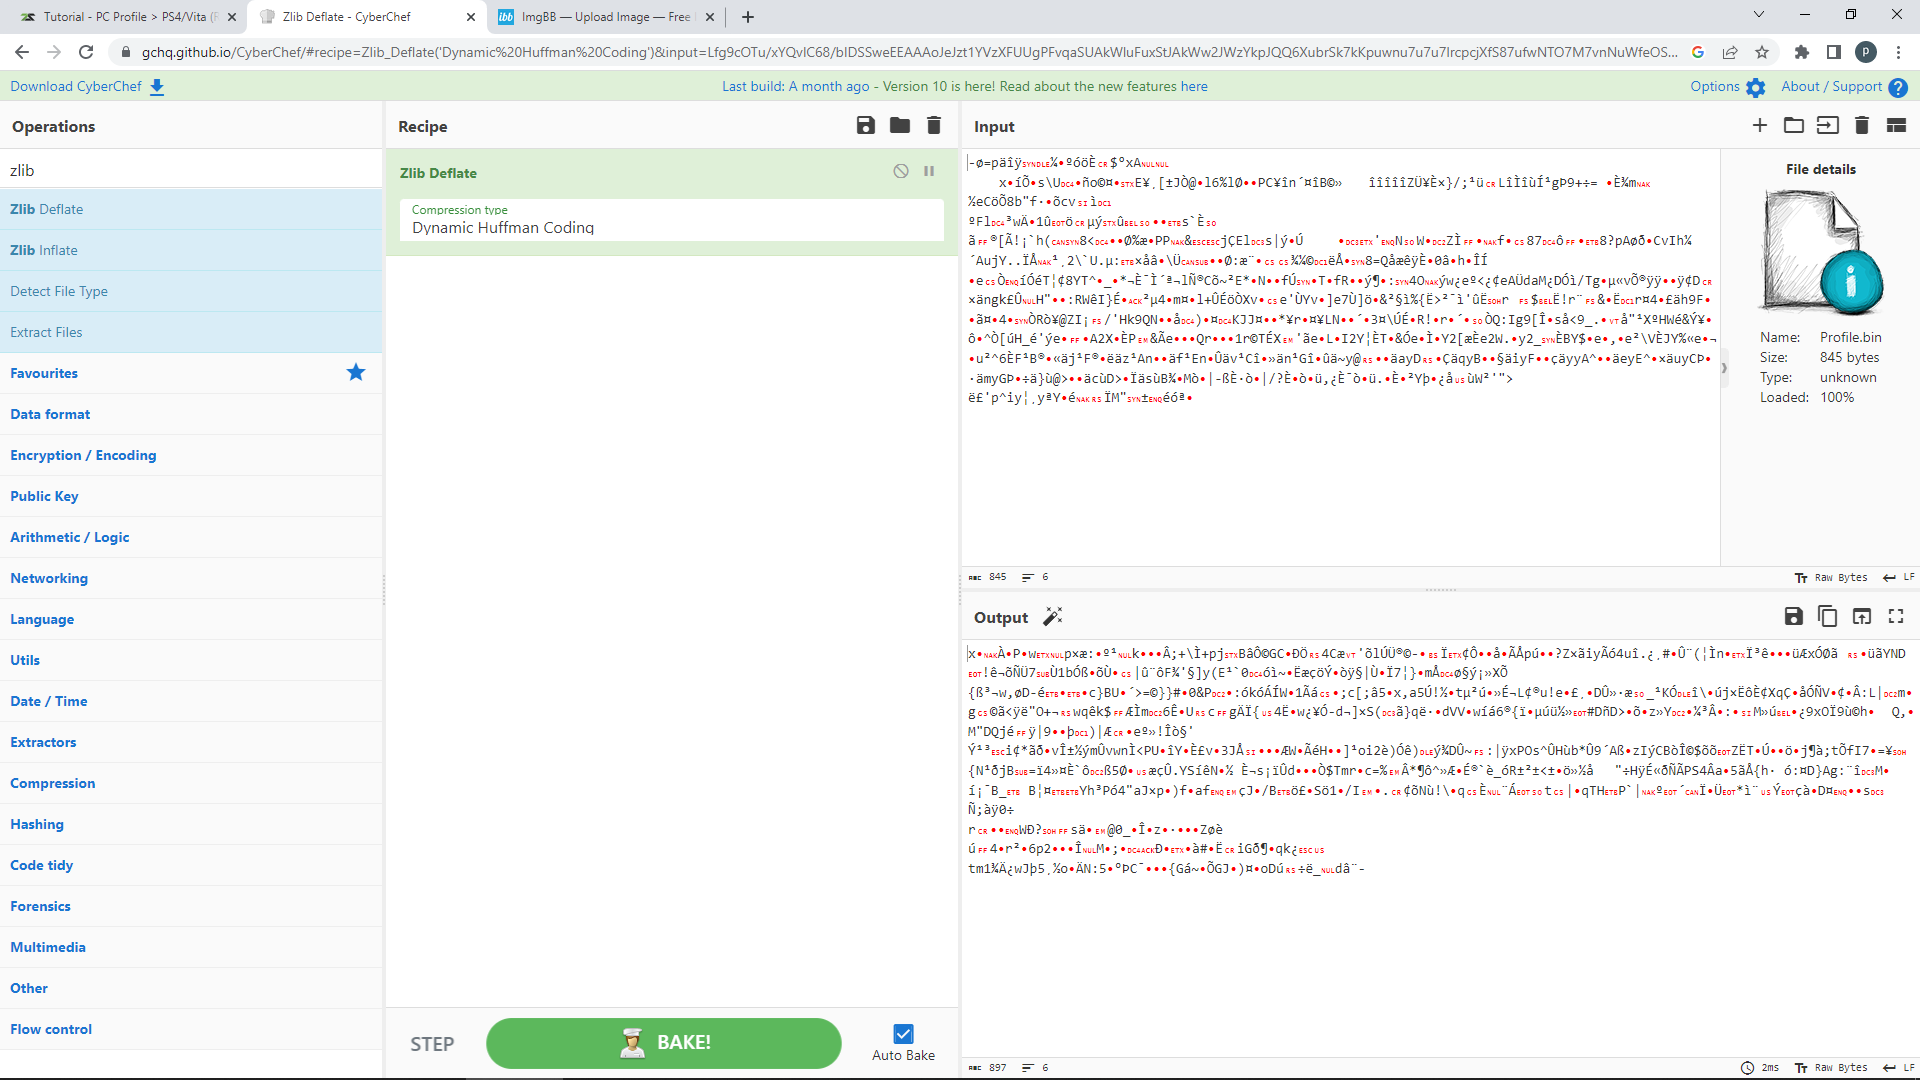
Task: Expand the Compression category
Action: (x=191, y=783)
